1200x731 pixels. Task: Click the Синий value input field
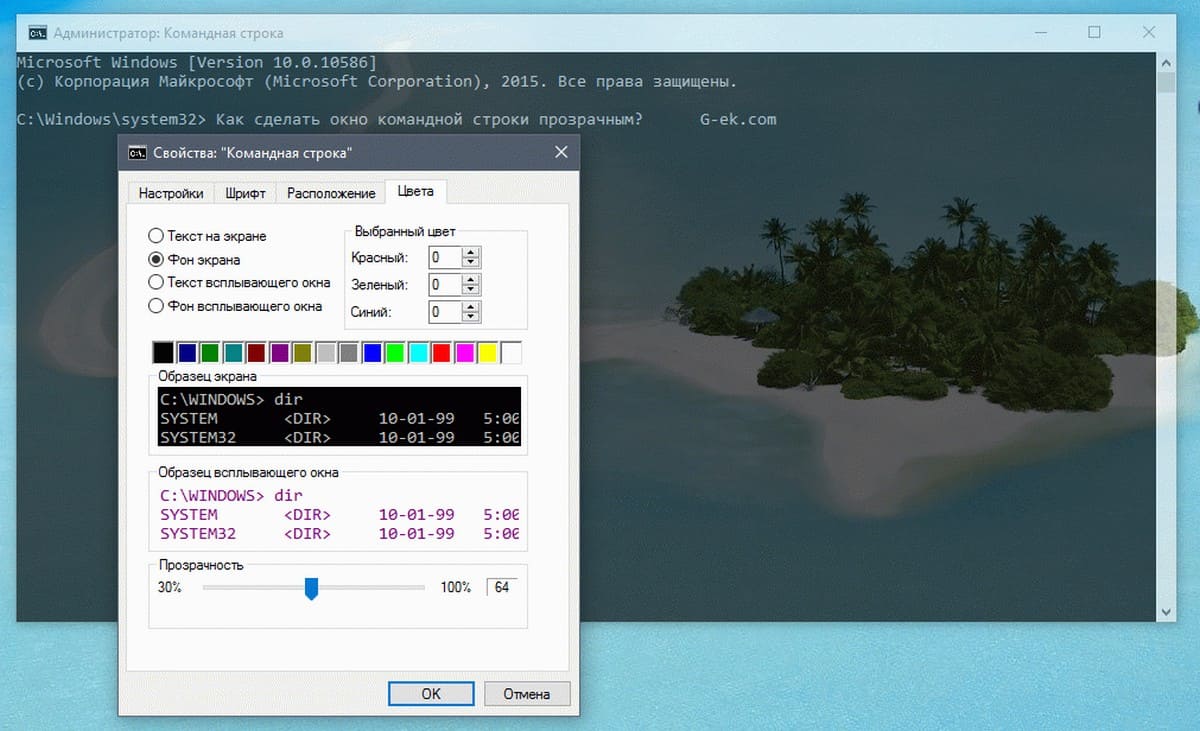point(445,313)
